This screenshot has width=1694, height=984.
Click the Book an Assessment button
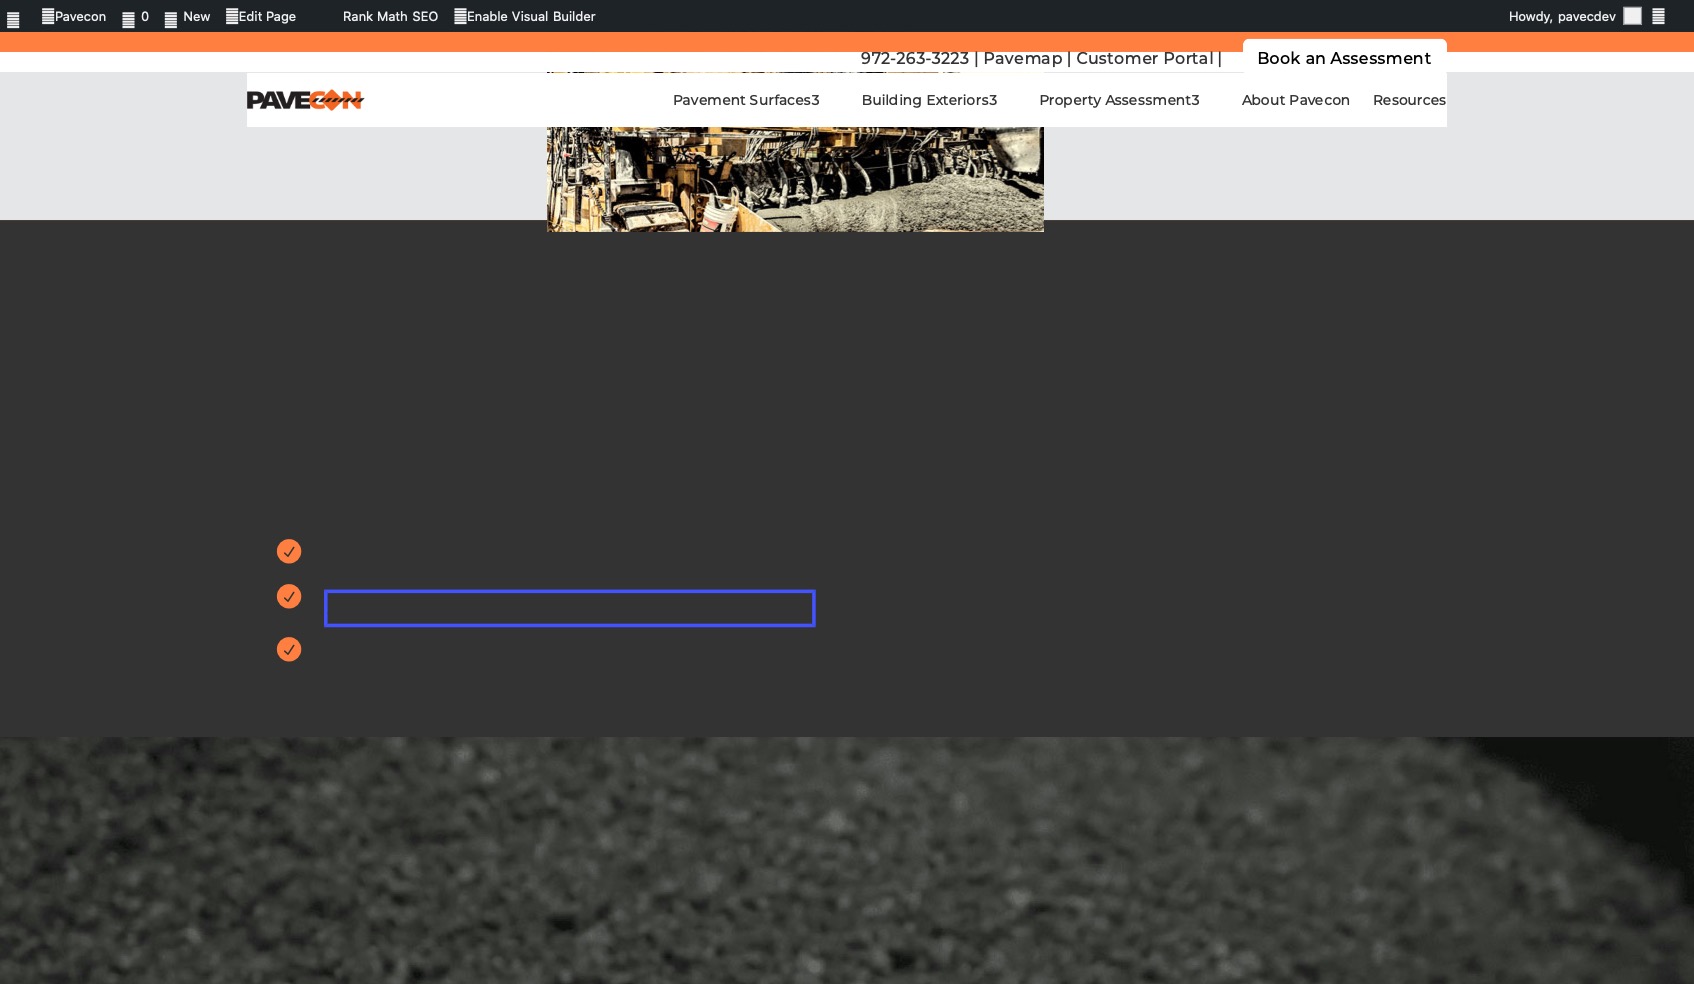click(1343, 58)
